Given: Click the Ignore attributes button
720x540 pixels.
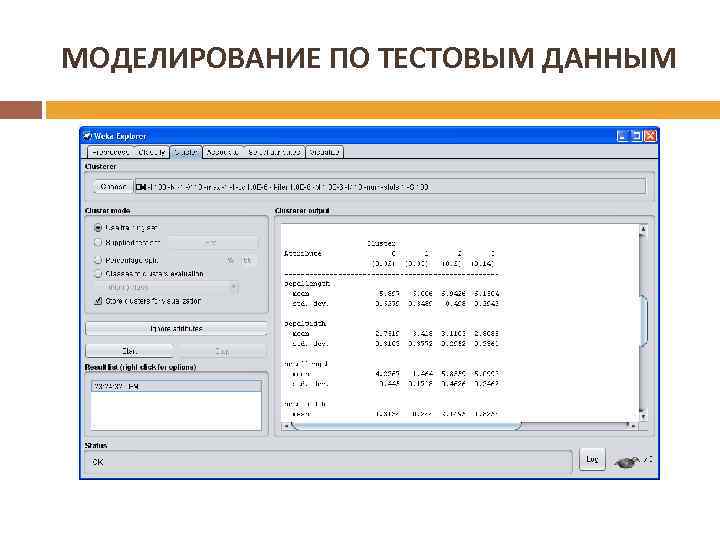Looking at the screenshot, I should tap(176, 328).
